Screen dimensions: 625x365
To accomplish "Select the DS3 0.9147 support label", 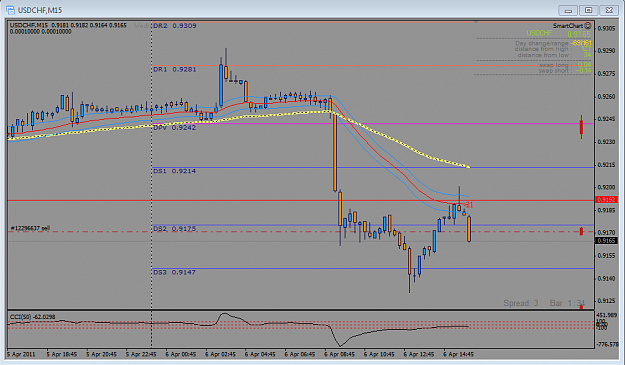I will coord(174,272).
